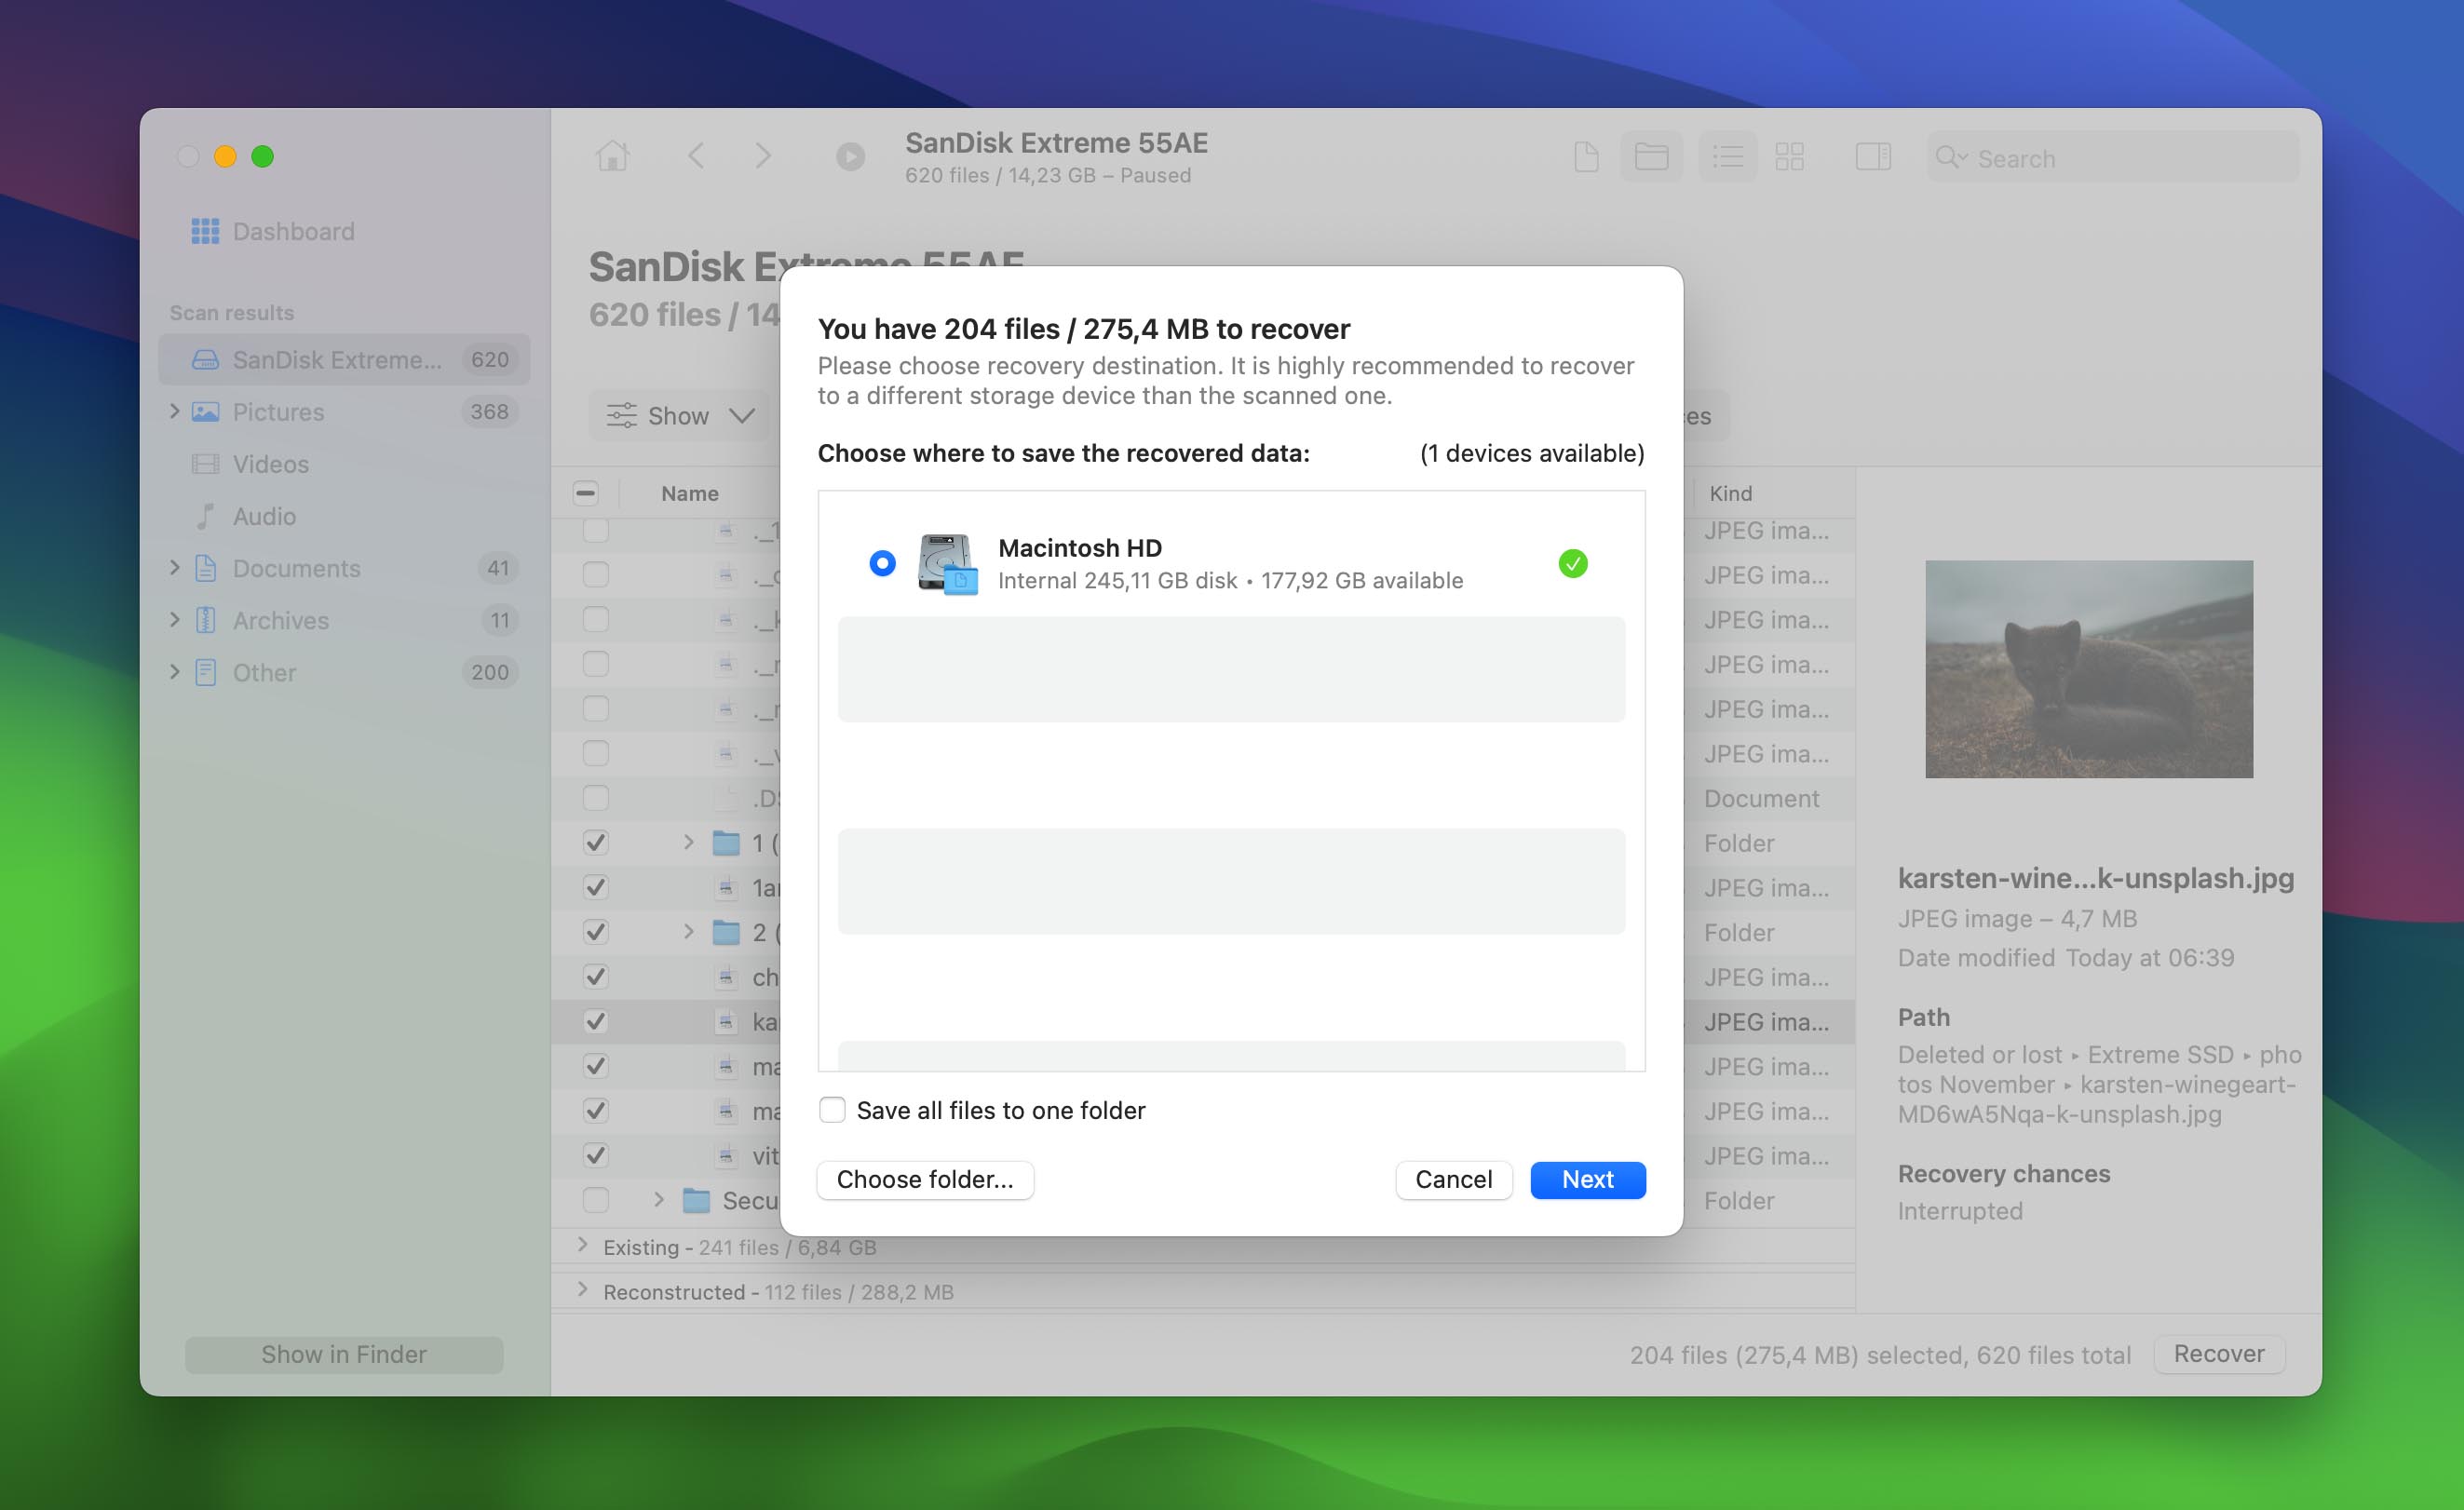Enable Save all files to one folder
Image resolution: width=2464 pixels, height=1510 pixels.
[x=832, y=1110]
